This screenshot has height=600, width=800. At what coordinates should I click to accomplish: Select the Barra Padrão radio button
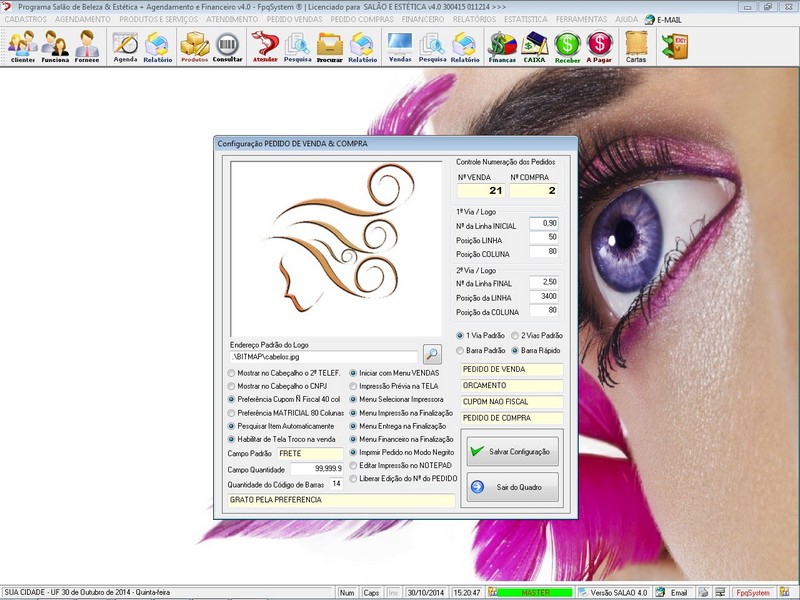(460, 351)
